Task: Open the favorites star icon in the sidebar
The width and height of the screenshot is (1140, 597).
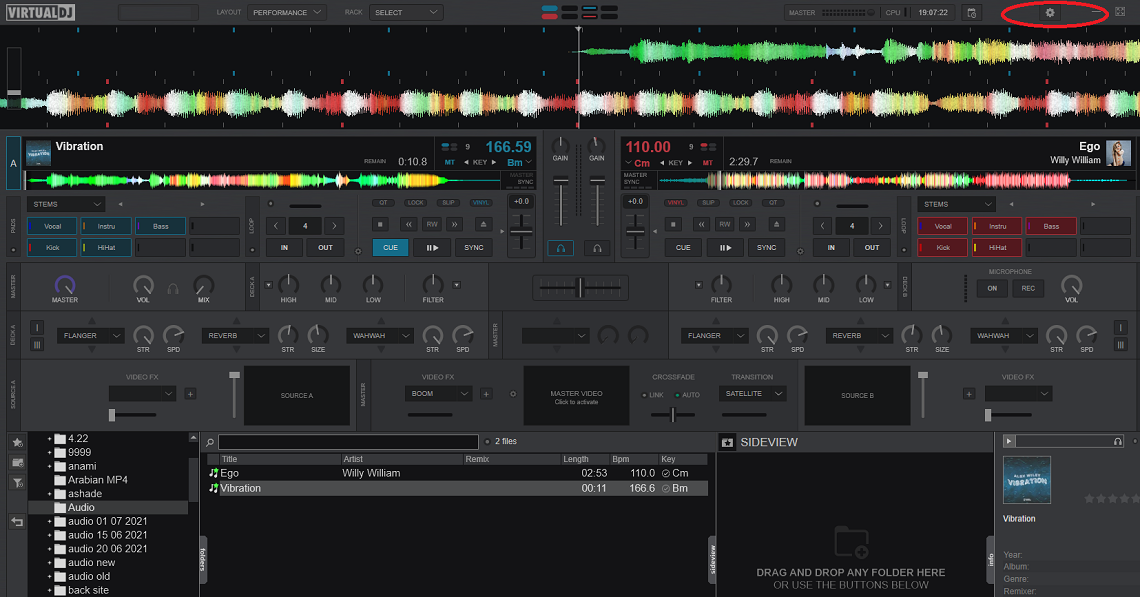Action: [x=17, y=441]
